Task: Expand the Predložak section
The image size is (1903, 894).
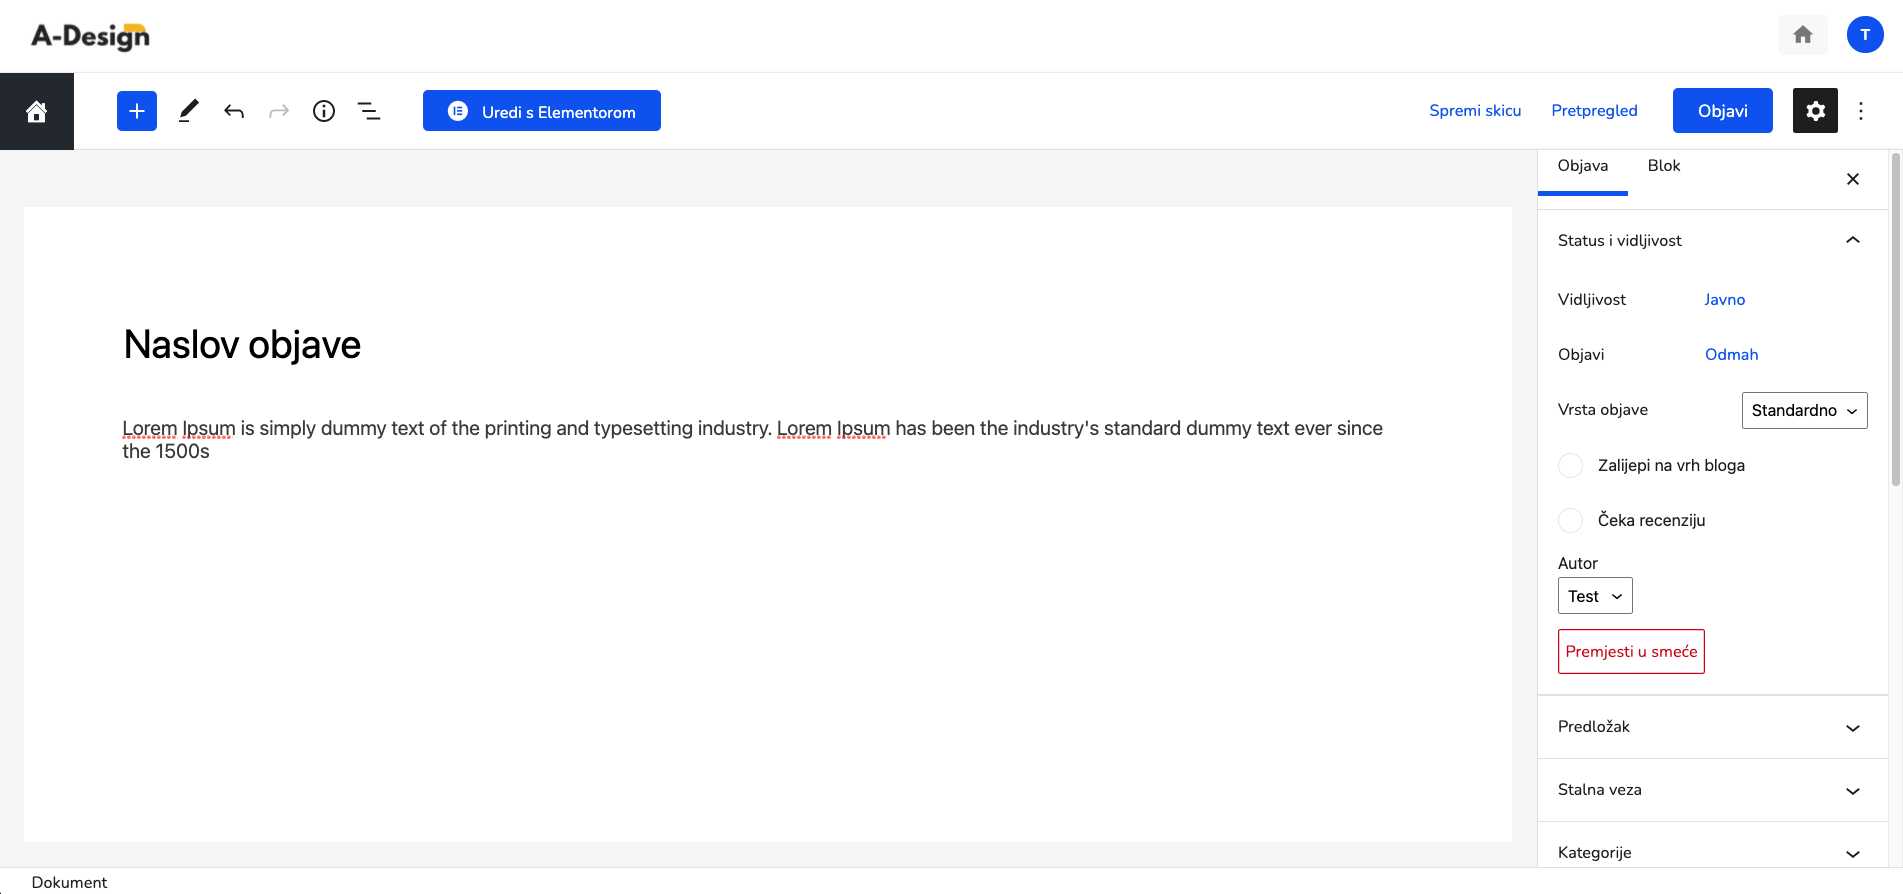Action: (x=1712, y=727)
